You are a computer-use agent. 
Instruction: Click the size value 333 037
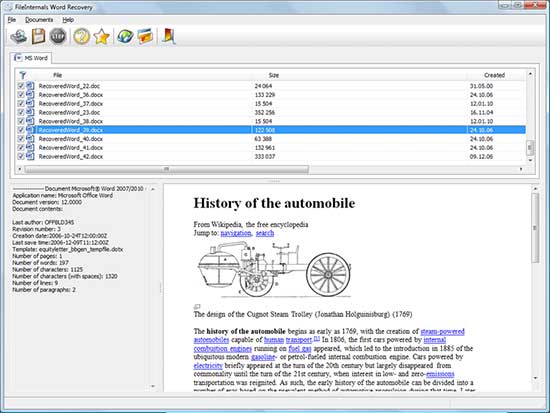265,156
